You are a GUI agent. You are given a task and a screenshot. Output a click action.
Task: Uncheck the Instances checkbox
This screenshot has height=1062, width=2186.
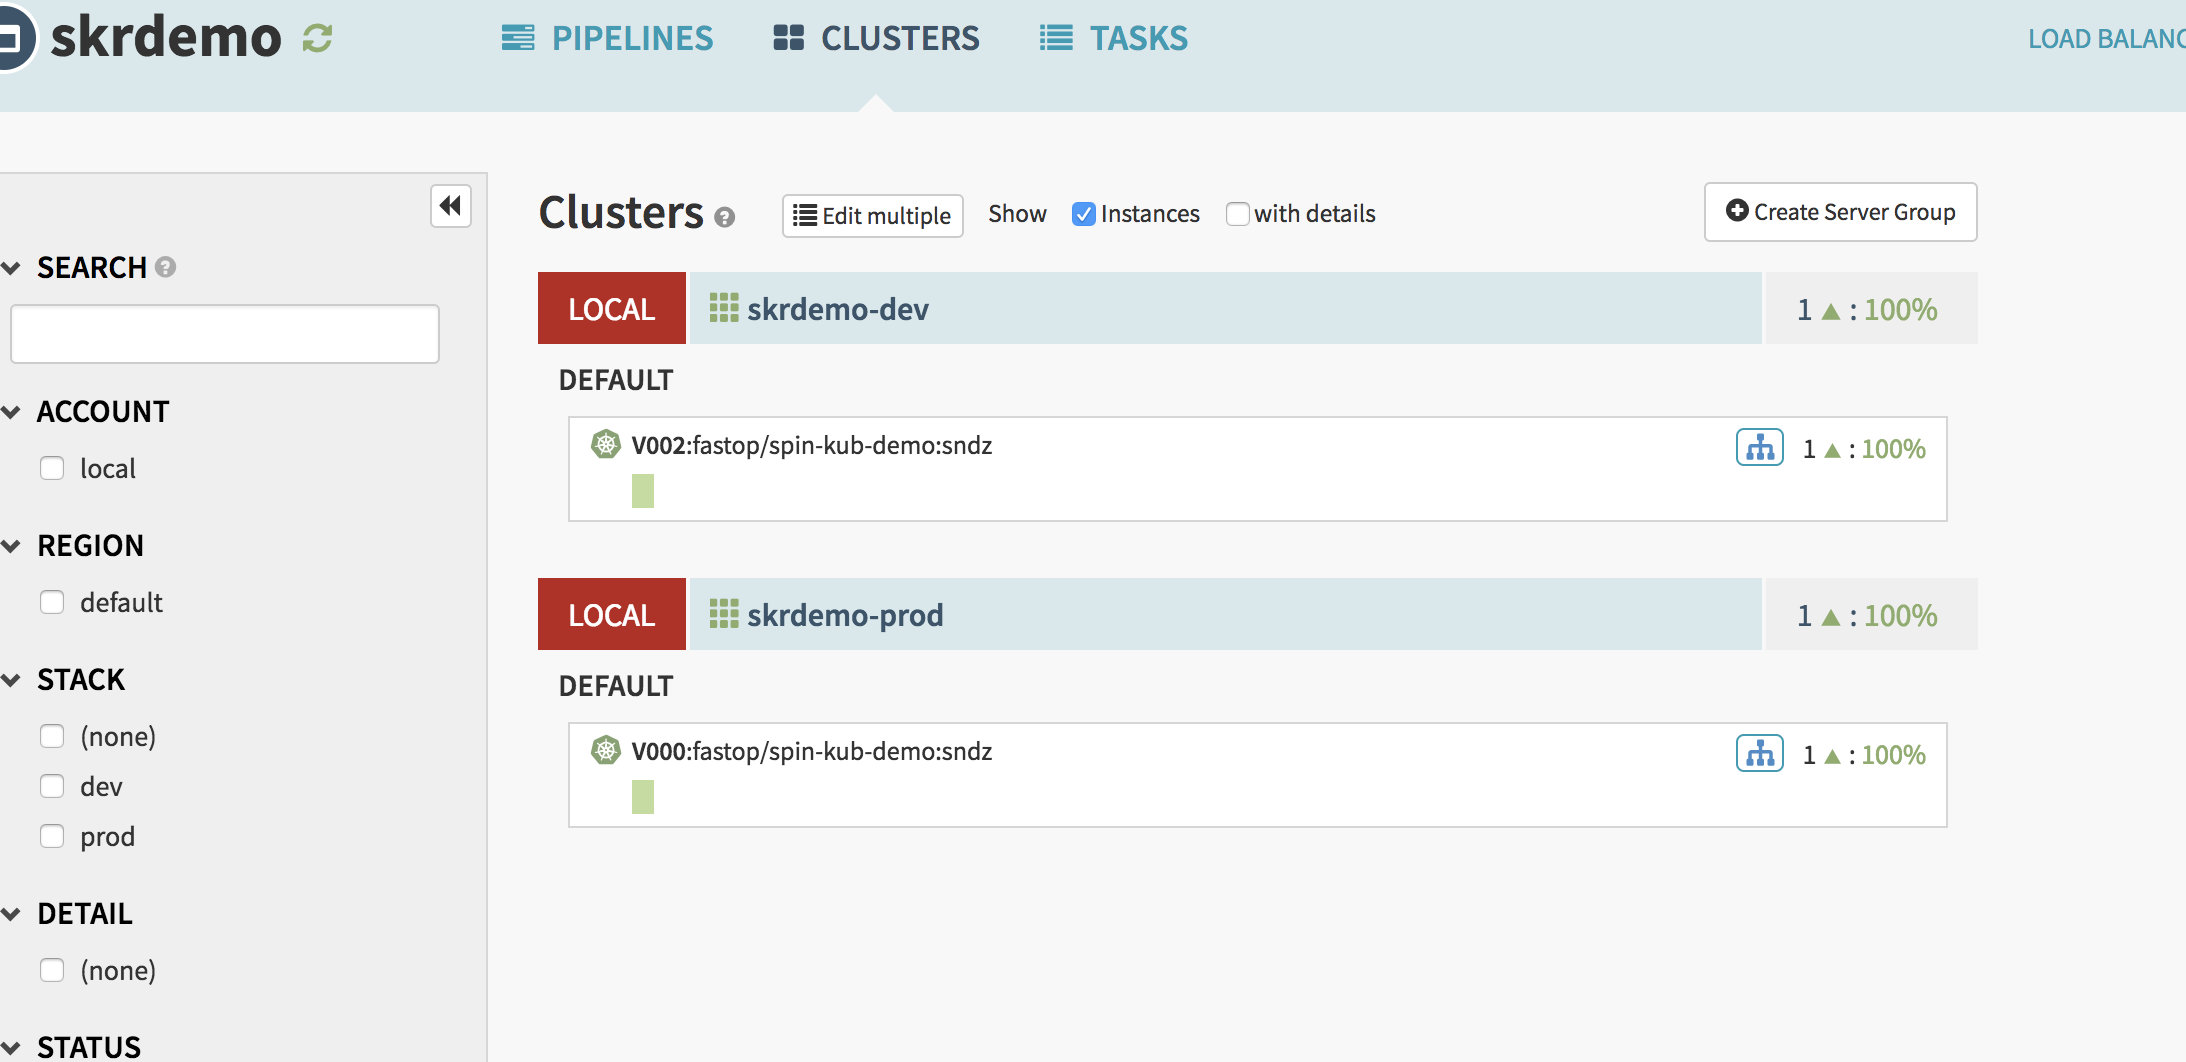point(1083,214)
